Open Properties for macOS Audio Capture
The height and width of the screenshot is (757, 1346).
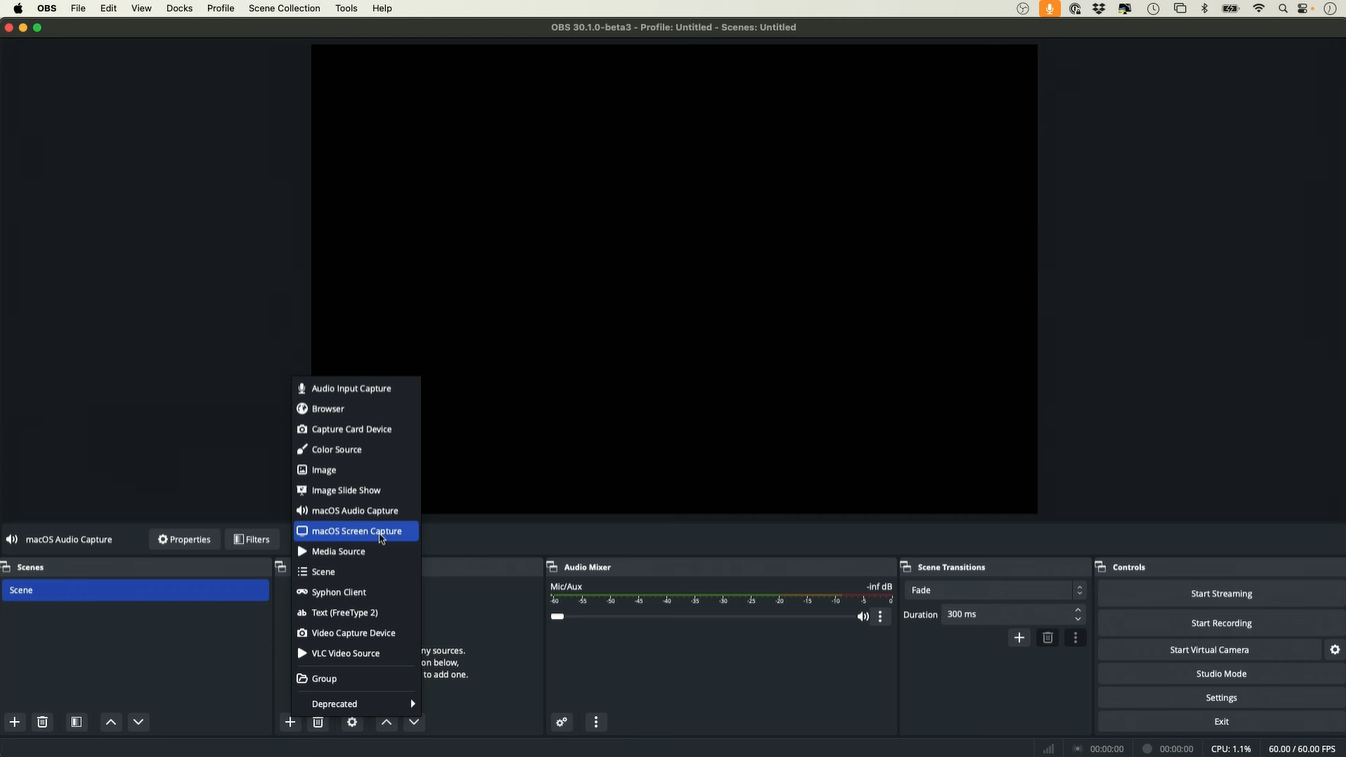pyautogui.click(x=184, y=540)
